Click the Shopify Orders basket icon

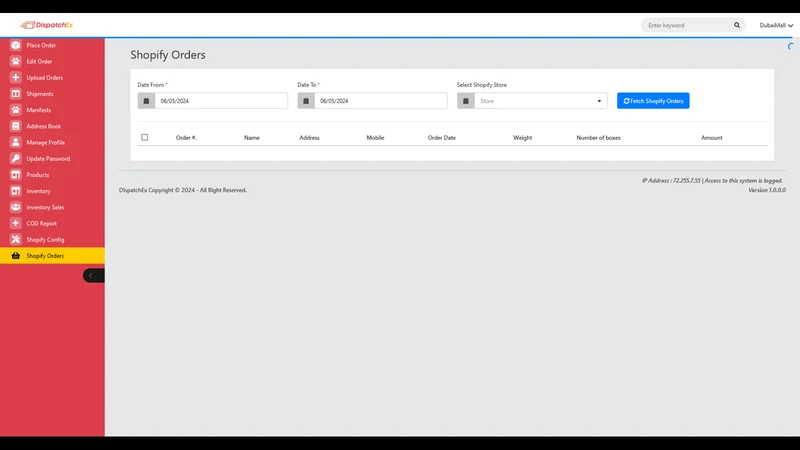pos(16,256)
